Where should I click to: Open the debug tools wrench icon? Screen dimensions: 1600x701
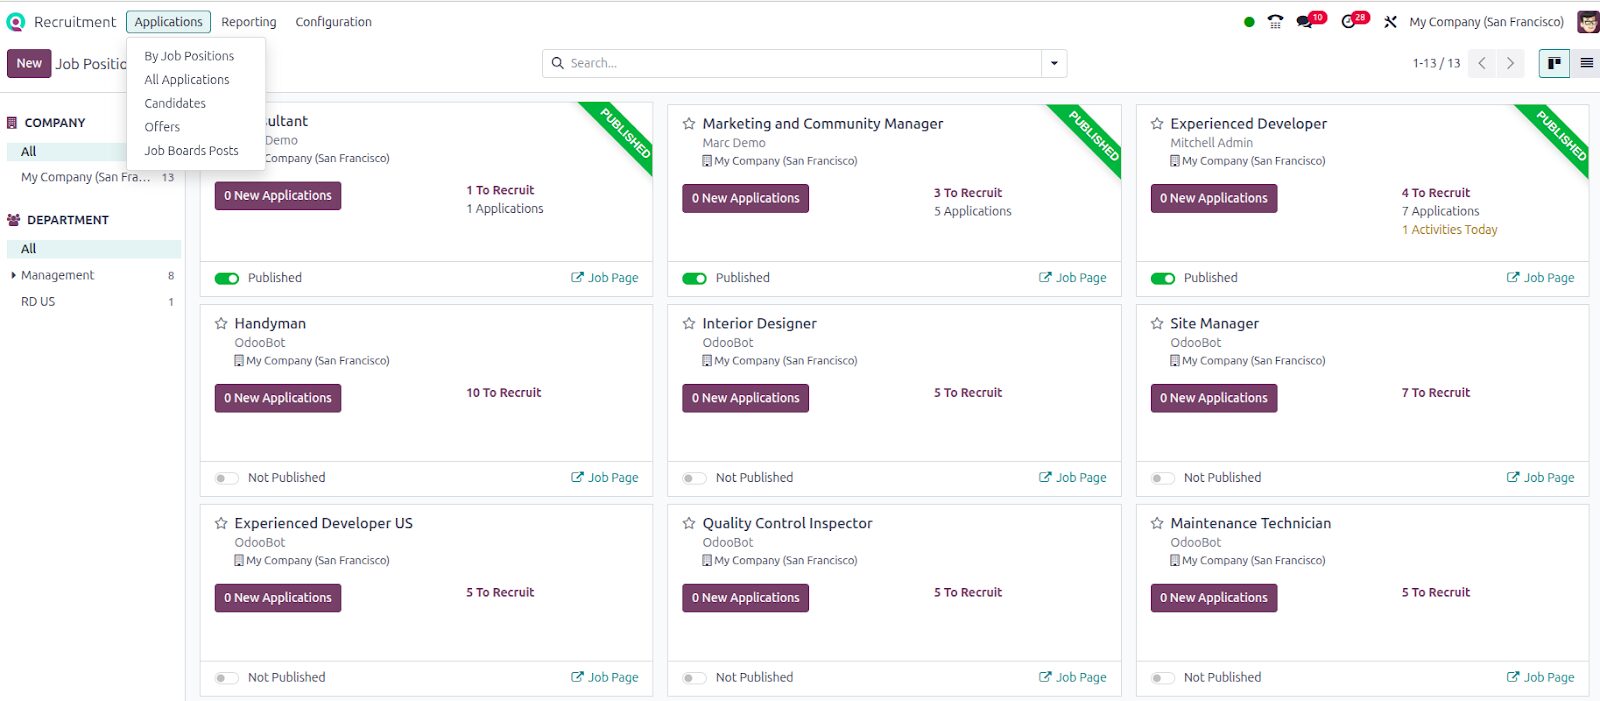1390,22
